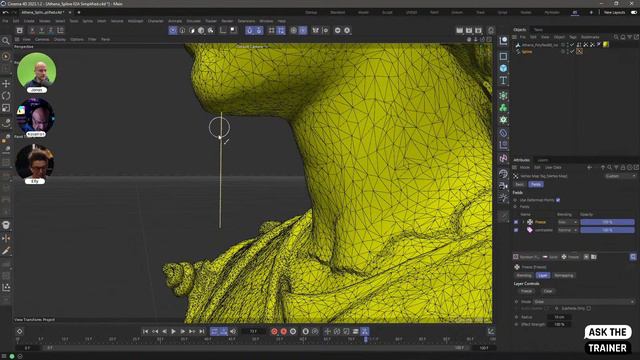Image resolution: width=640 pixels, height=360 pixels.
Task: Click the Freeze button under Layer Controls
Action: tap(527, 291)
